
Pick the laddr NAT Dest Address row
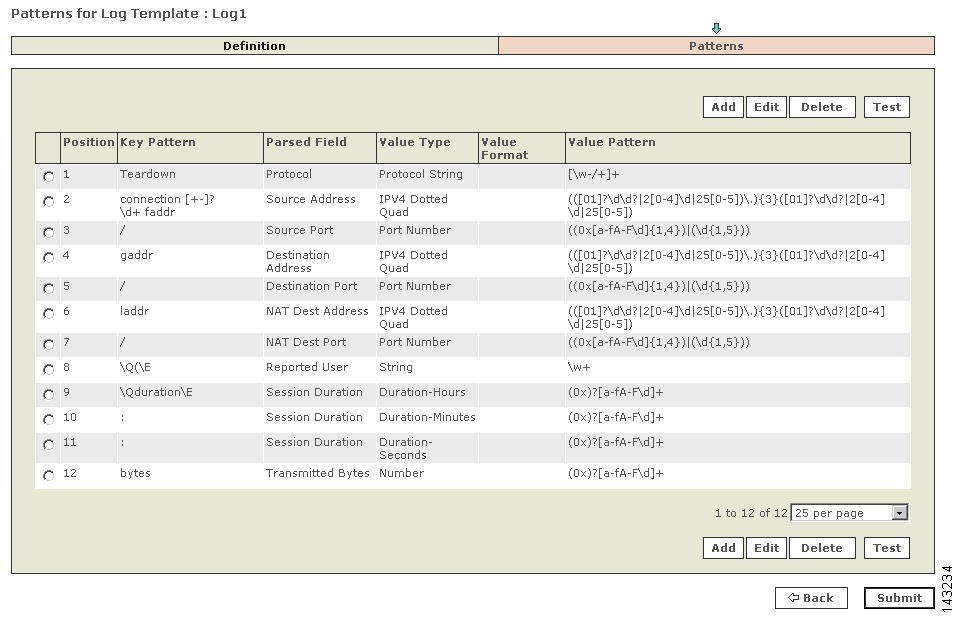click(x=48, y=312)
